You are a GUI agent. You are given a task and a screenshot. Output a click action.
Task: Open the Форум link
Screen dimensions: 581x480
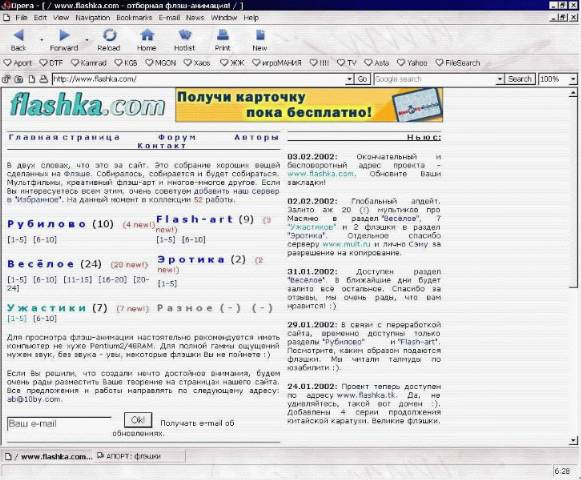click(177, 137)
